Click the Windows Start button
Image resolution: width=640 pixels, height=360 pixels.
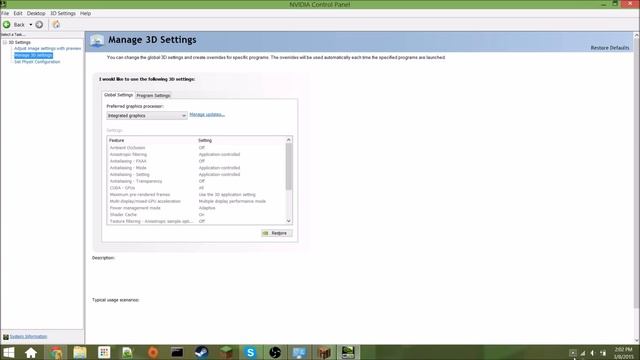pos(8,353)
